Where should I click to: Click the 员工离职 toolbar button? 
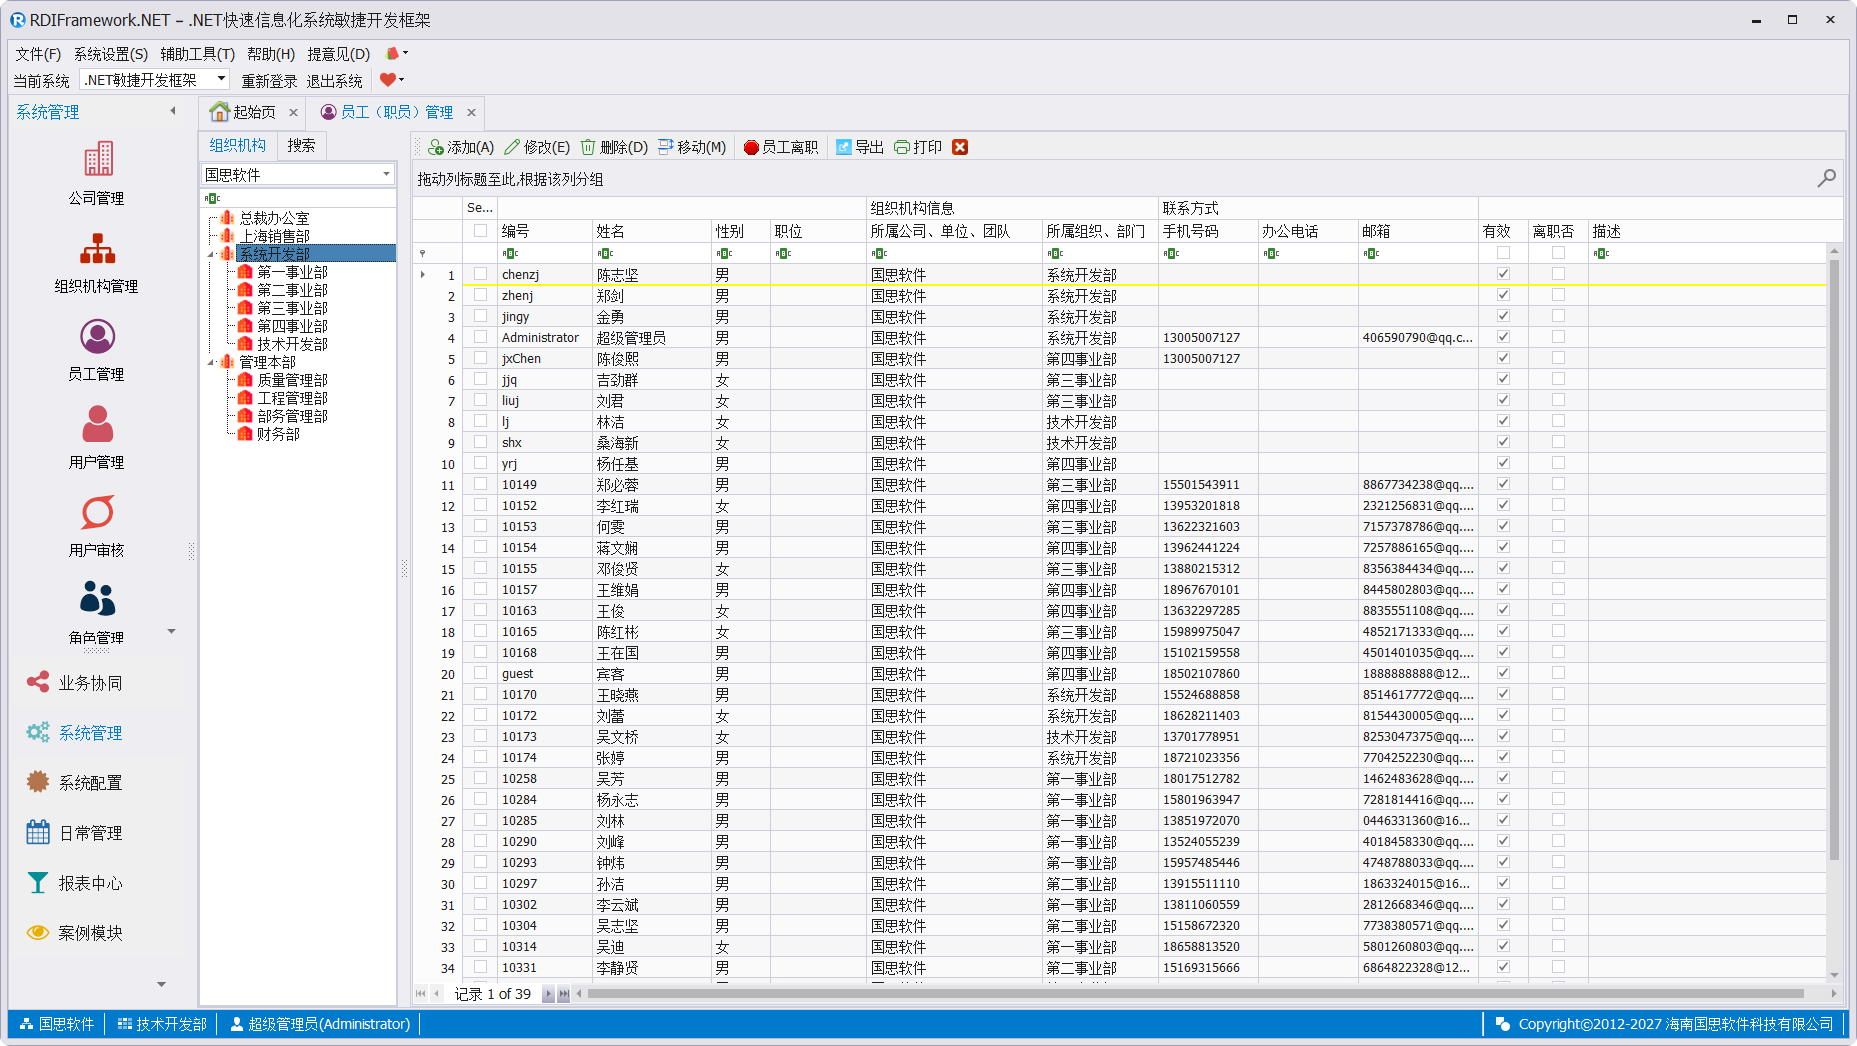(780, 147)
